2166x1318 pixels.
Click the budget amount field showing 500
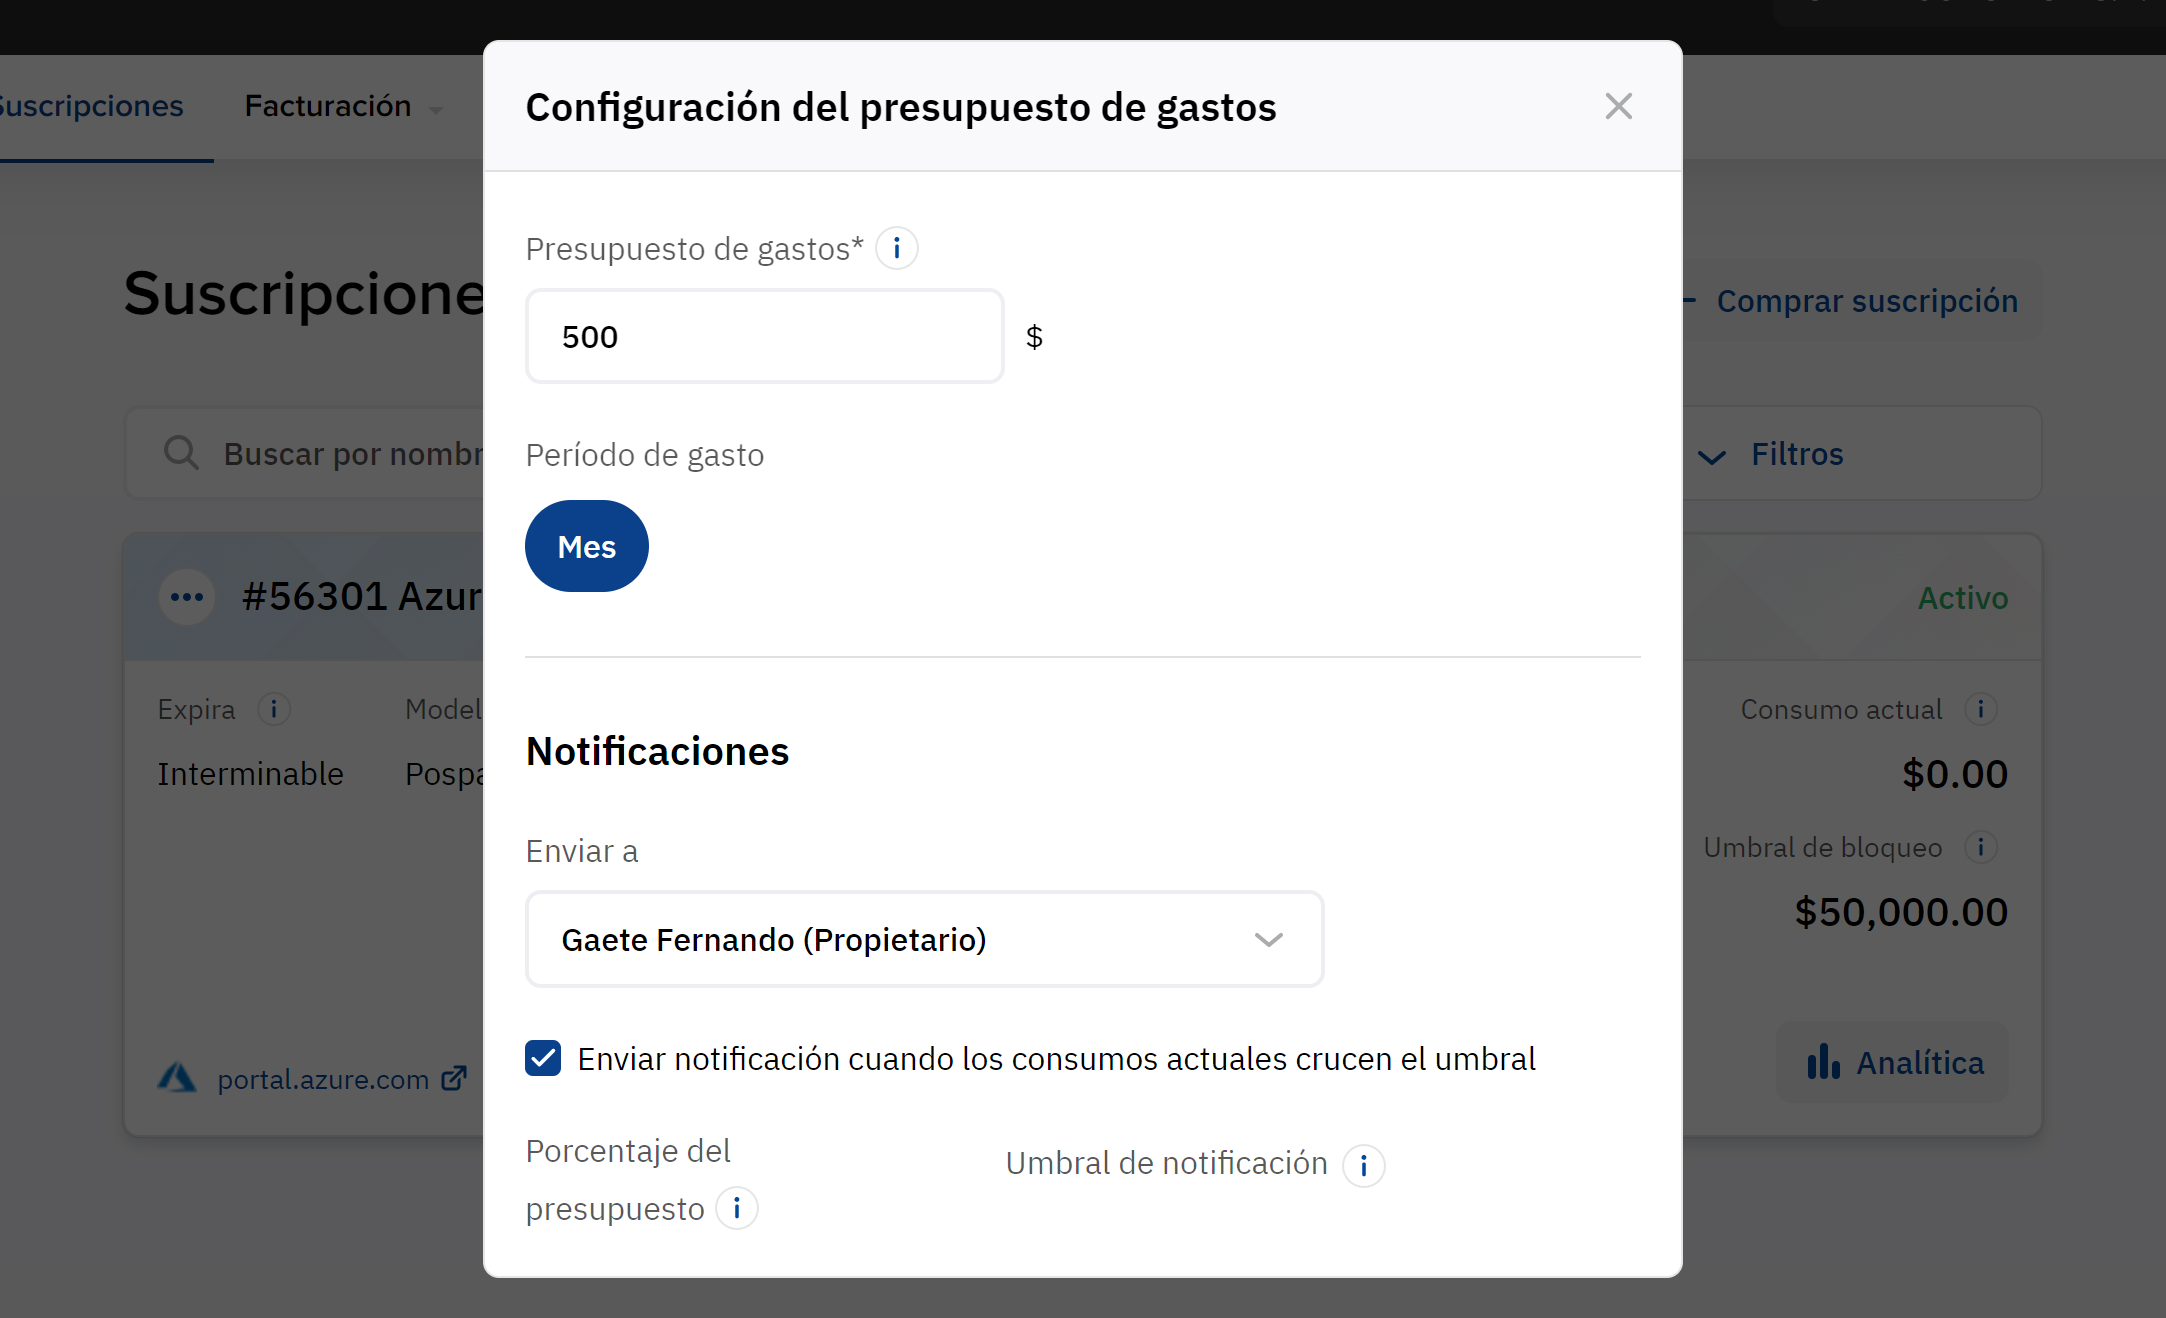click(764, 336)
